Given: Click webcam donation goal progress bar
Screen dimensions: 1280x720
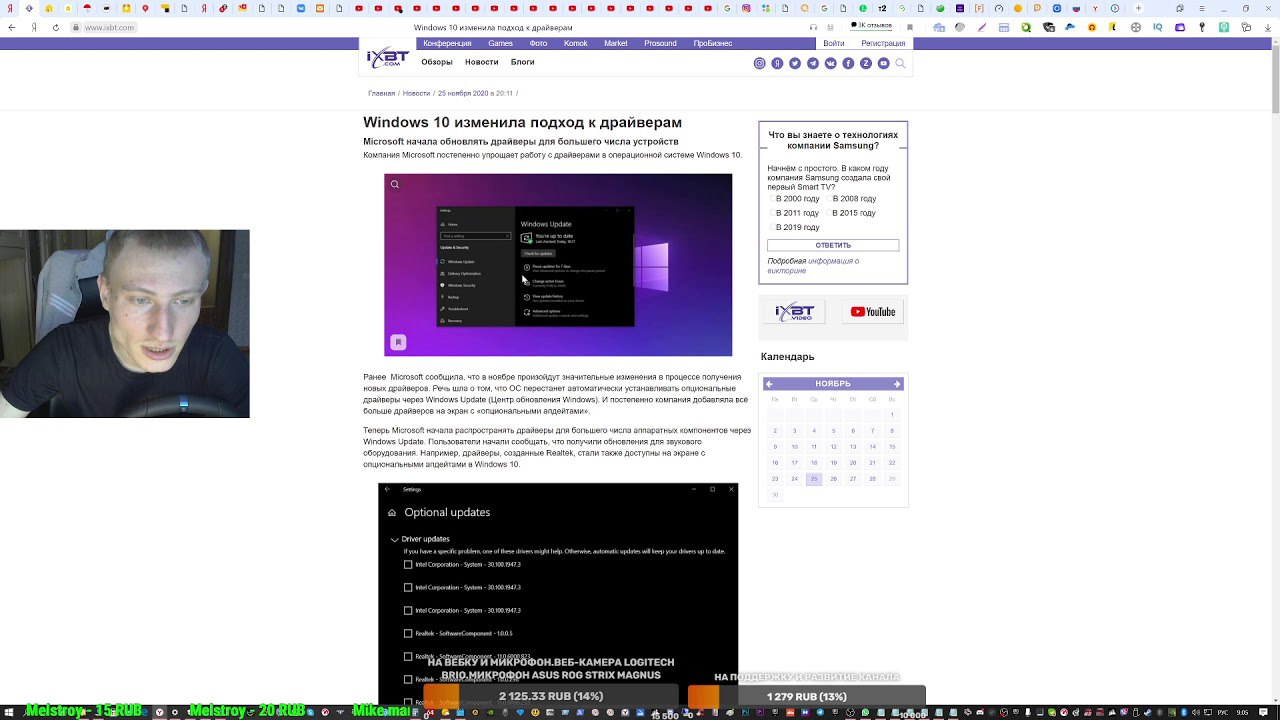Looking at the screenshot, I should (551, 696).
